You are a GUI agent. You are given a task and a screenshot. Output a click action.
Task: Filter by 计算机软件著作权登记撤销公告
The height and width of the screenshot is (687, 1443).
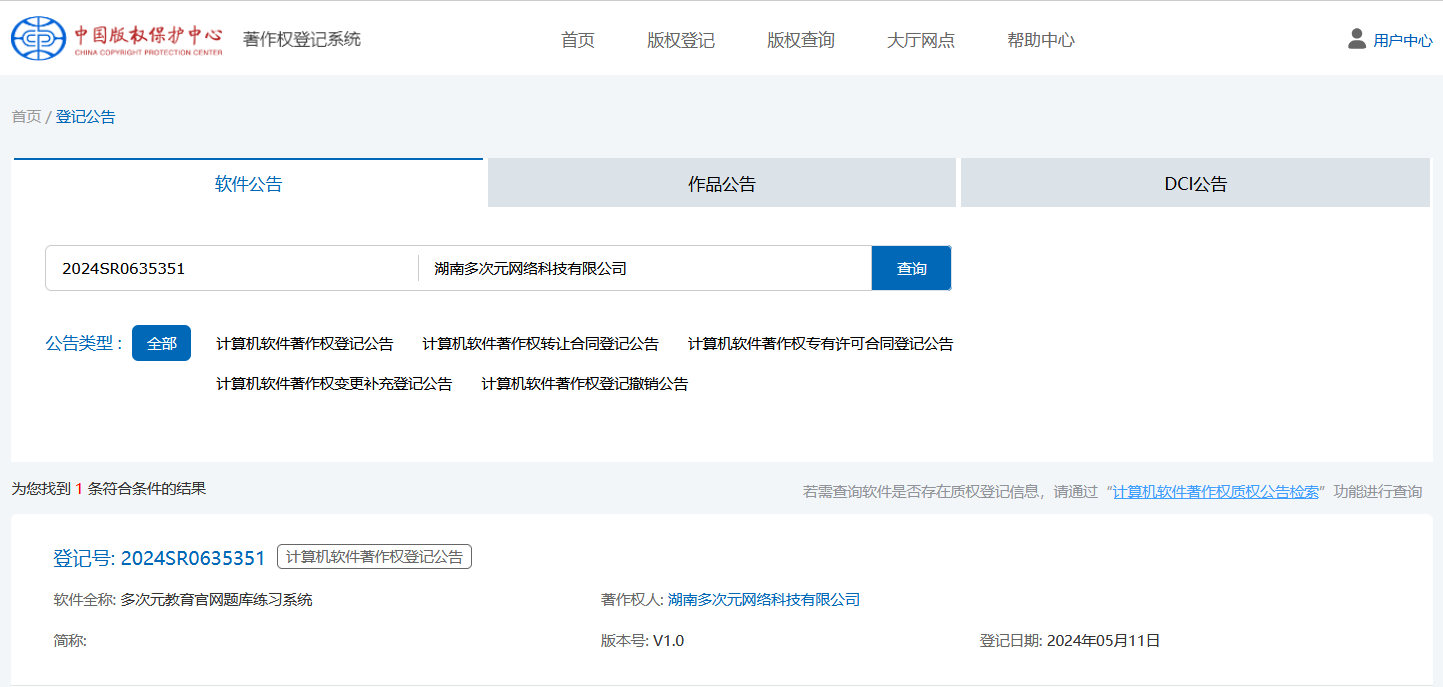[585, 384]
